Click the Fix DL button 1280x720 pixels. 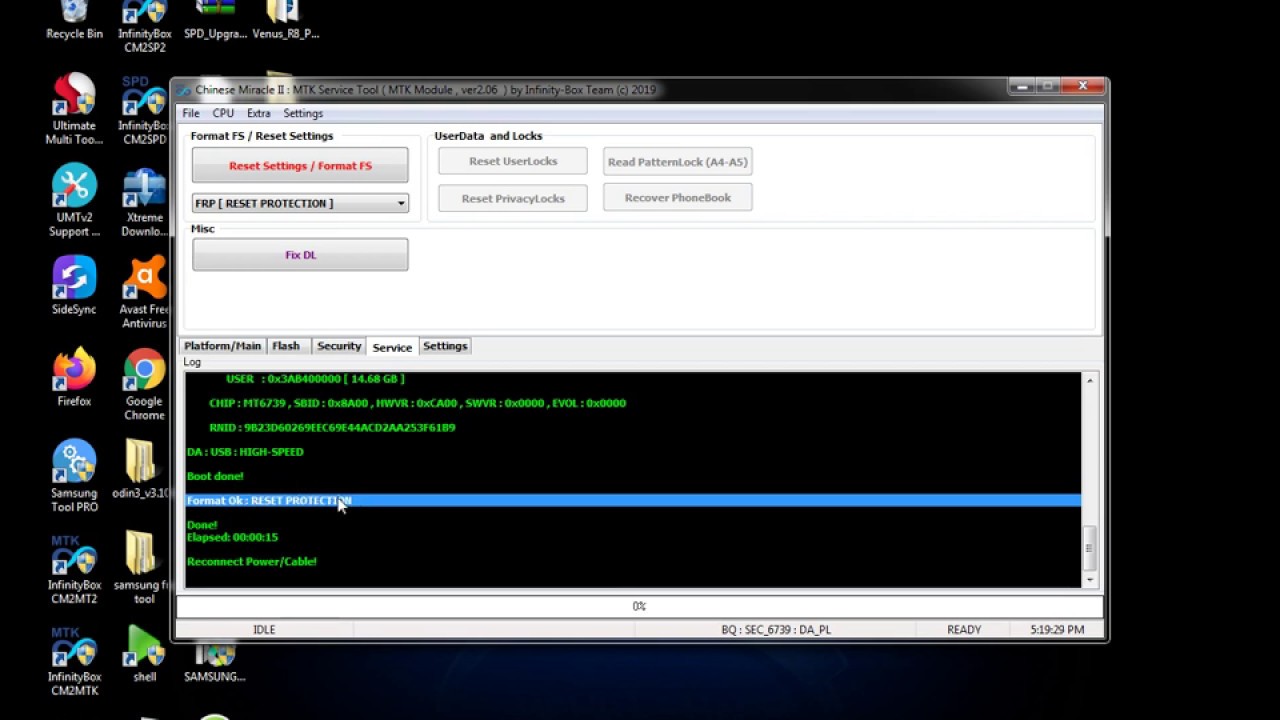(x=300, y=255)
